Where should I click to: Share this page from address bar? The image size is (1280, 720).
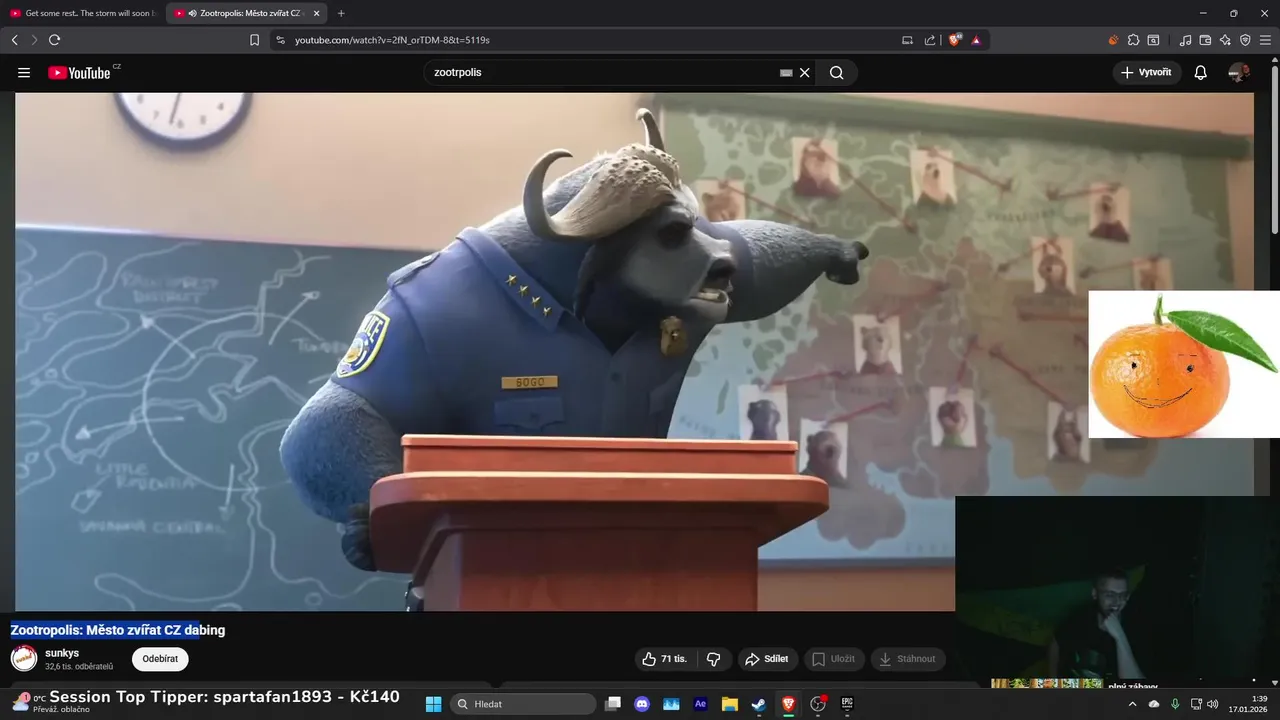(x=930, y=40)
